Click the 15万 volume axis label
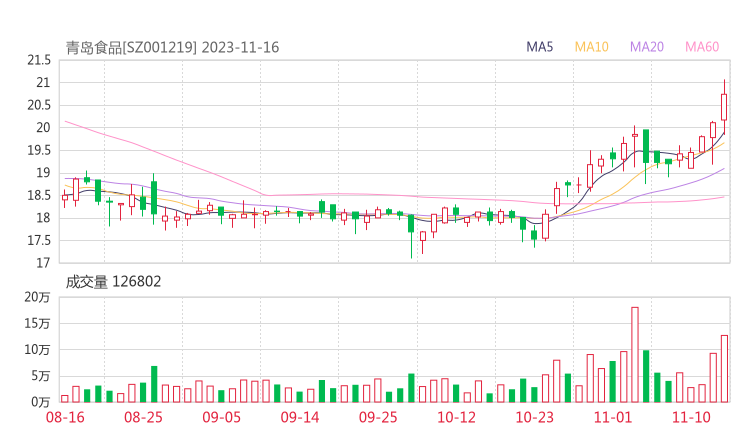740x440 pixels. (x=37, y=323)
